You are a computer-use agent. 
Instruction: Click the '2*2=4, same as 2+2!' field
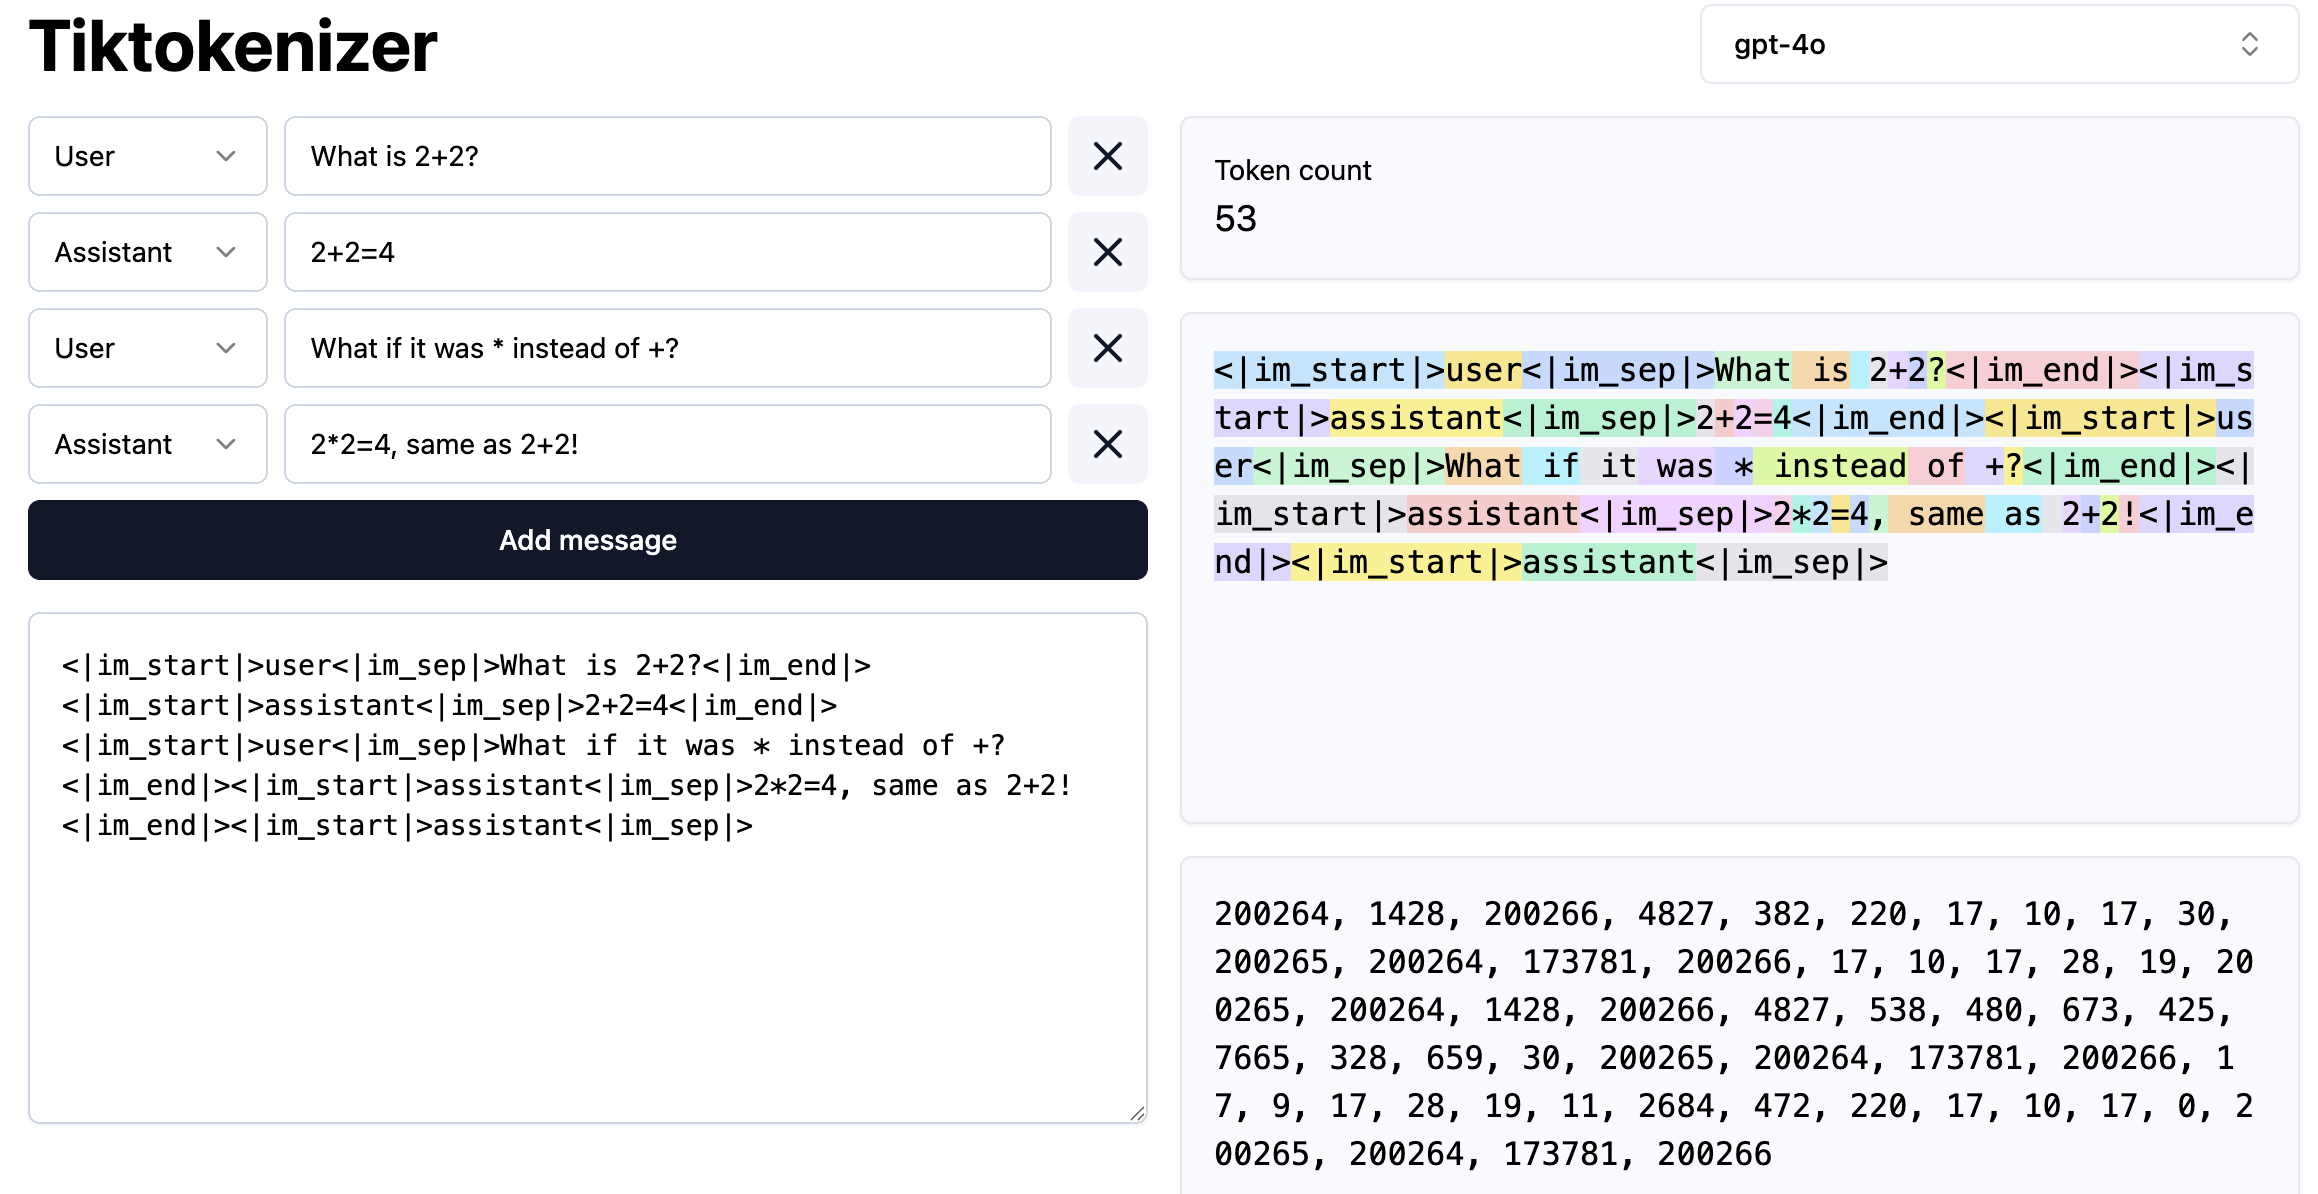[667, 444]
